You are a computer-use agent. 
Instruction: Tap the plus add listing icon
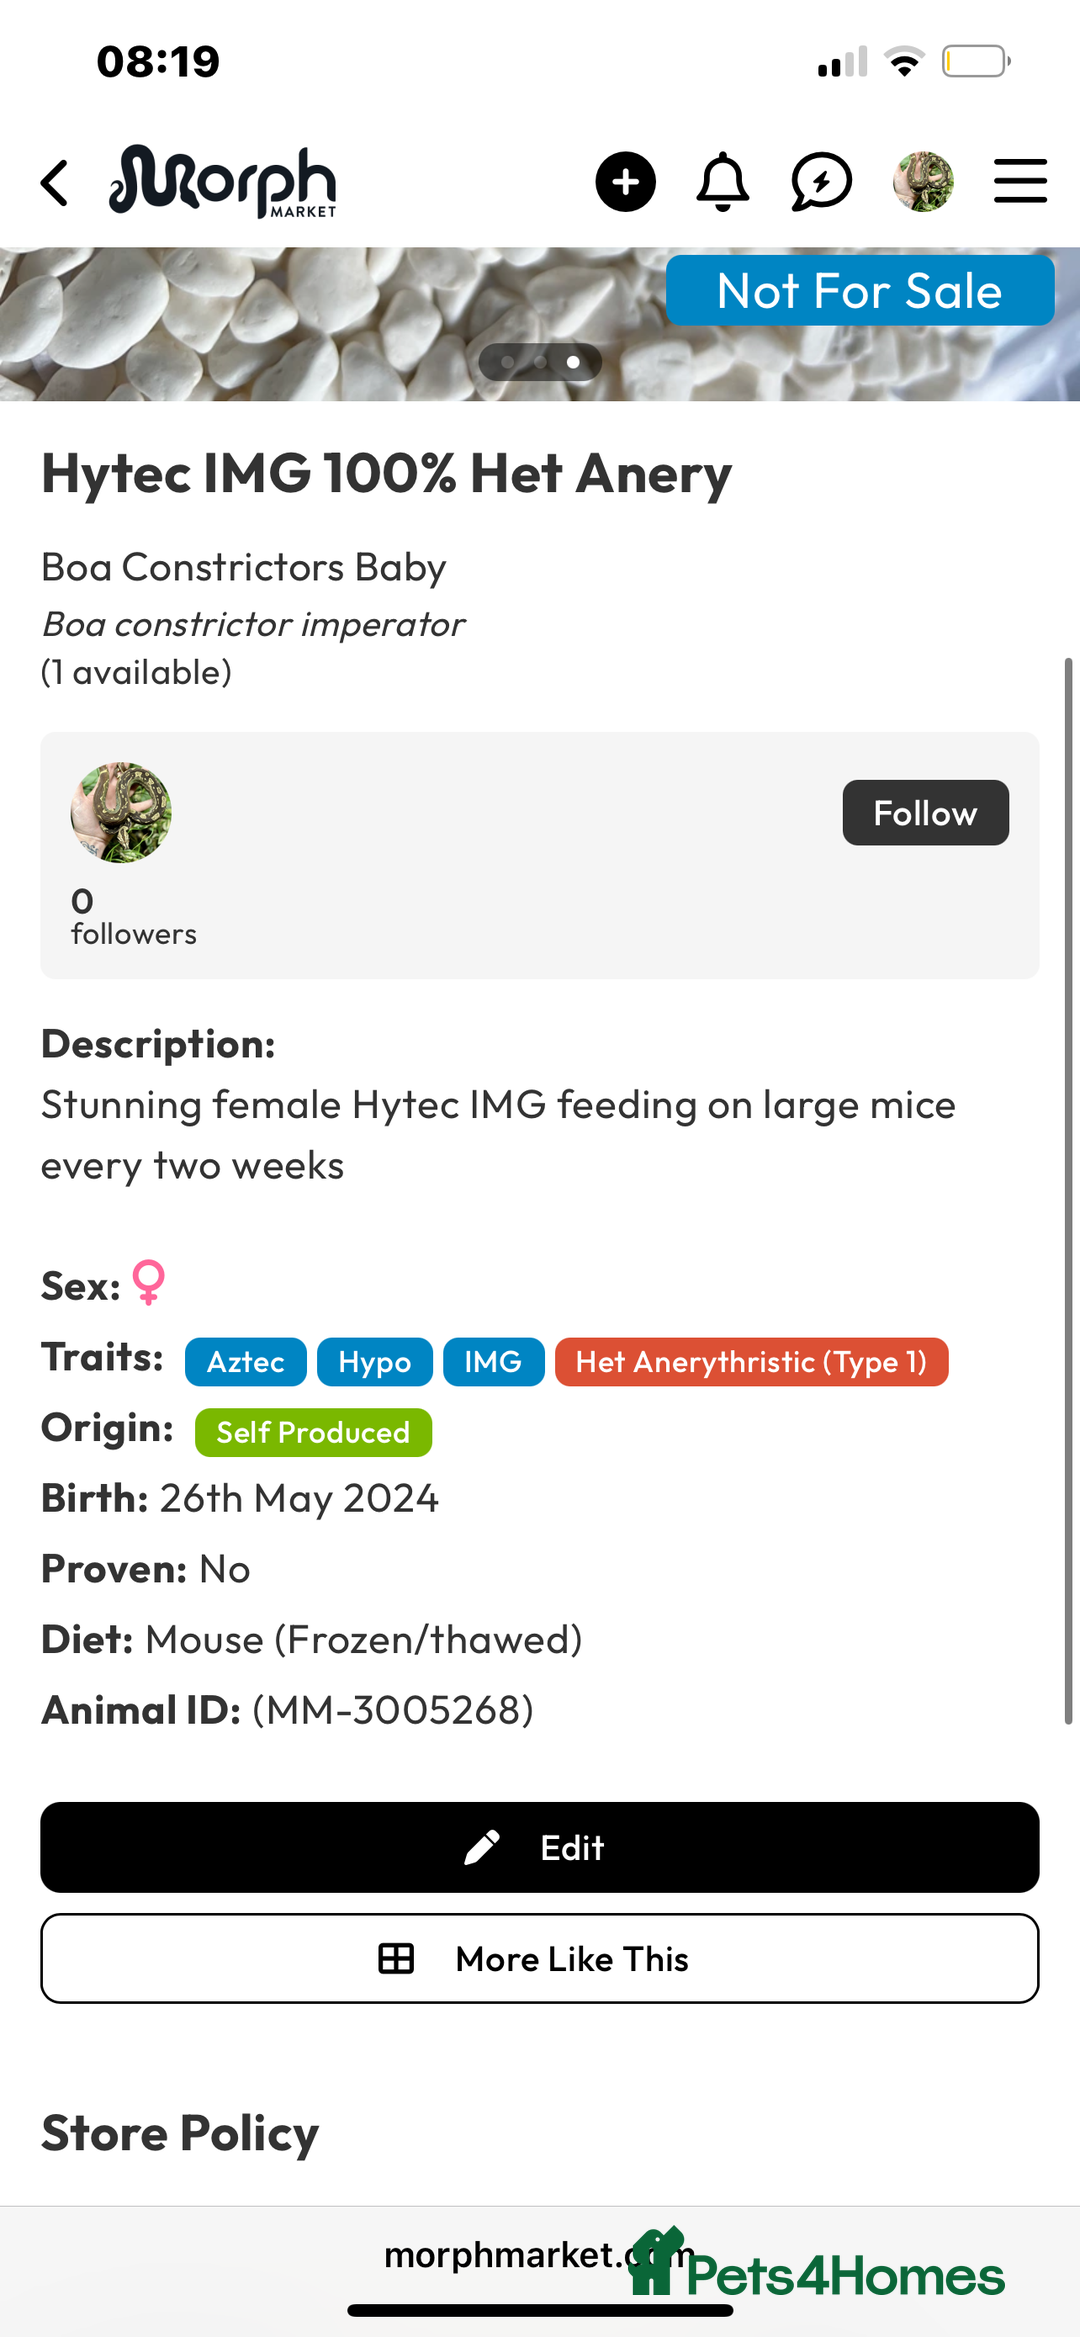[625, 182]
